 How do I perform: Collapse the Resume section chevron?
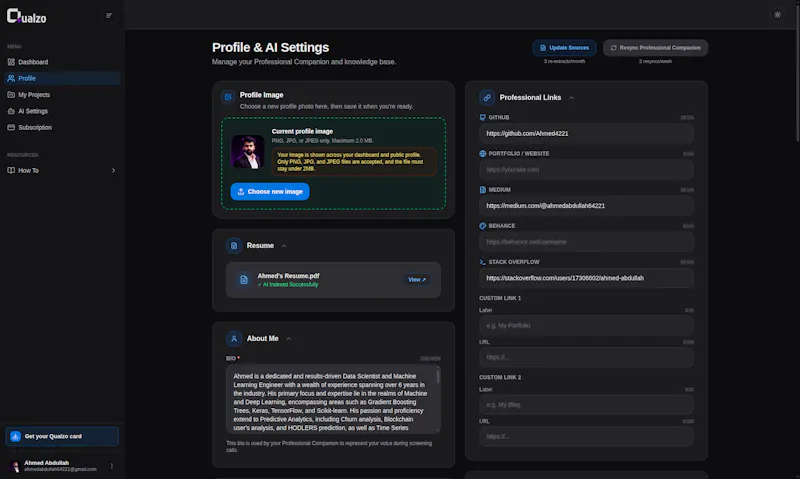coord(284,246)
